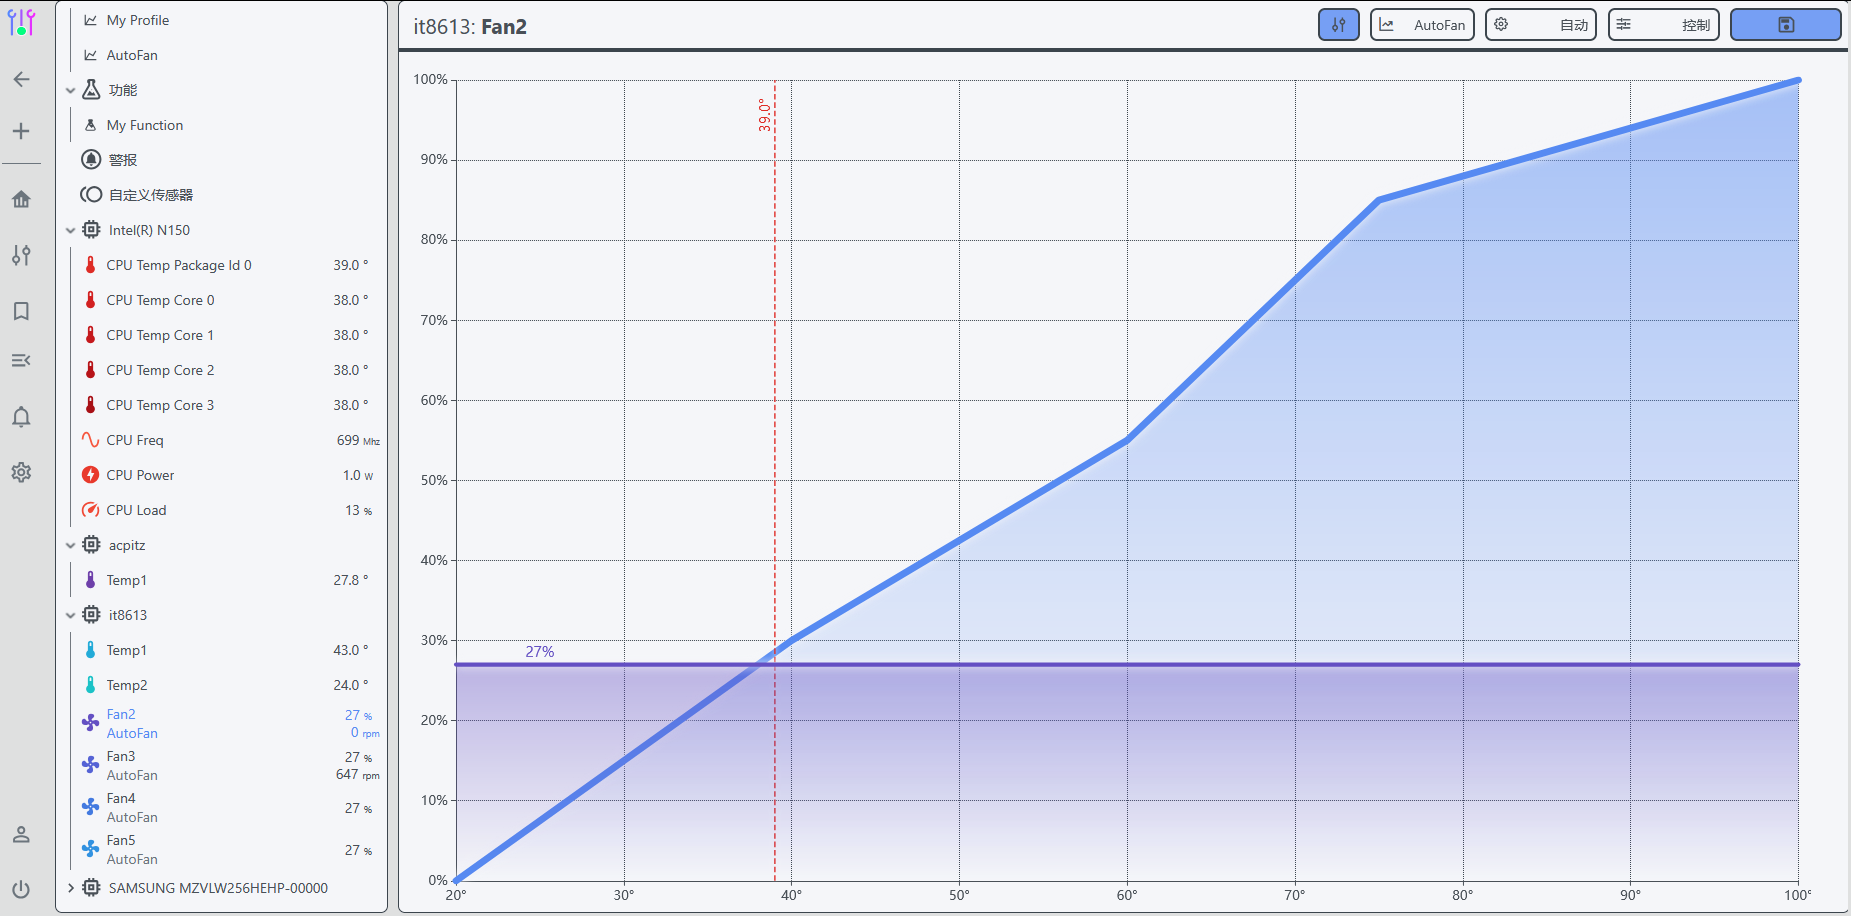Viewport: 1851px width, 916px height.
Task: Click the sliders icon button in header
Action: (x=1338, y=25)
